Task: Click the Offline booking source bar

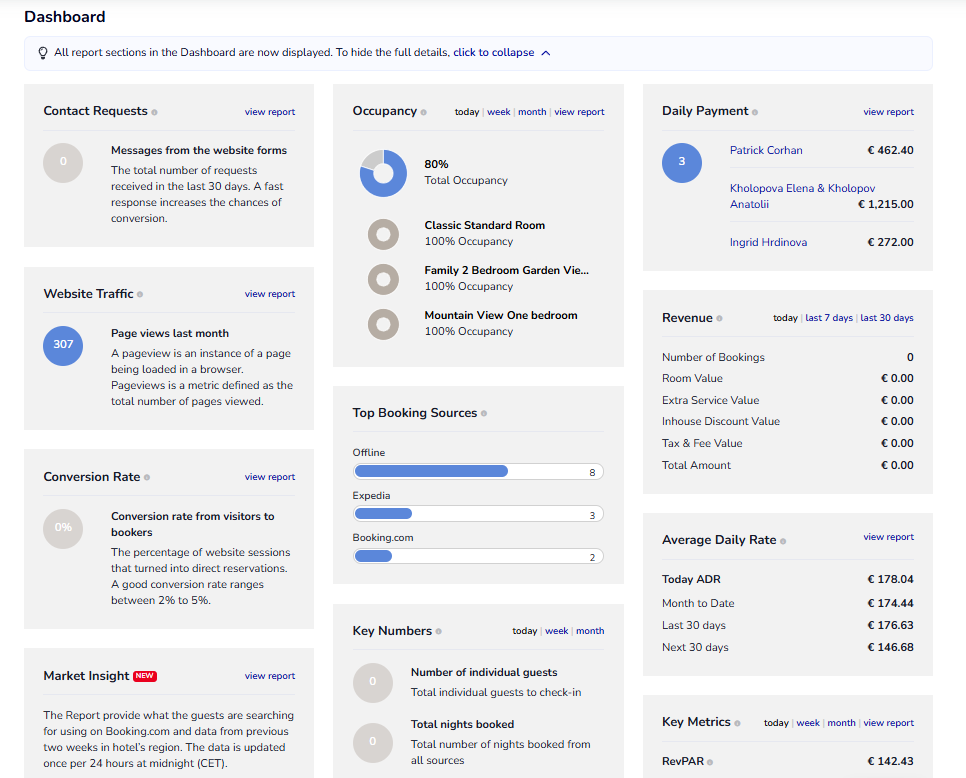Action: click(x=478, y=471)
